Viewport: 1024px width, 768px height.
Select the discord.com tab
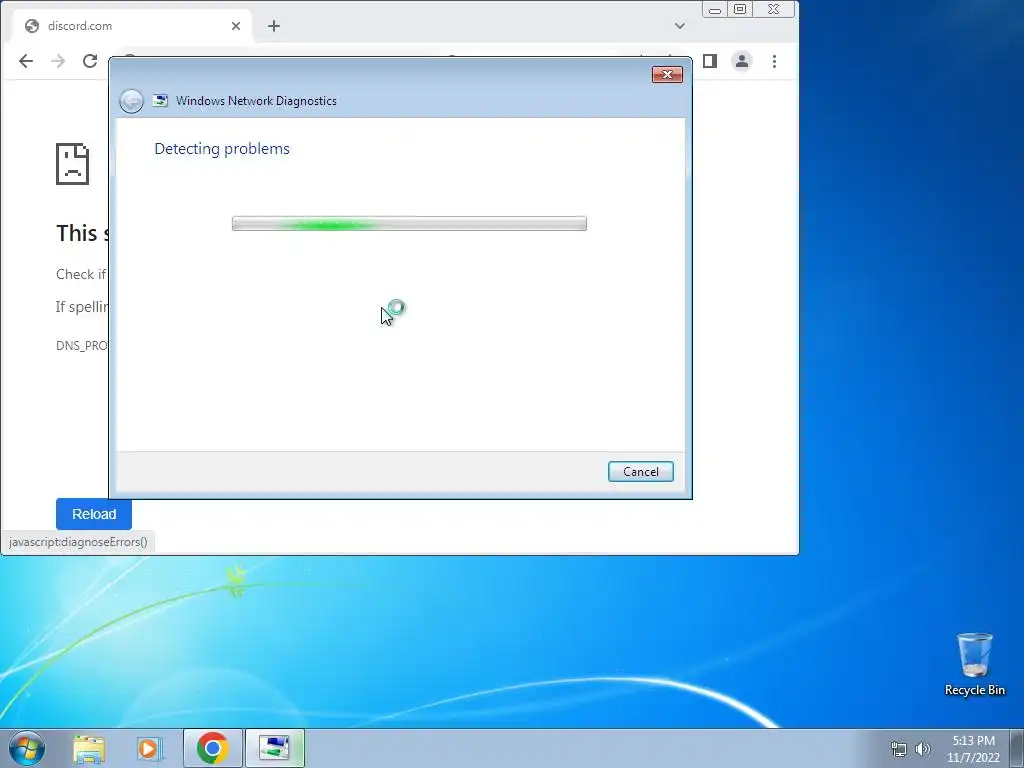tap(133, 26)
